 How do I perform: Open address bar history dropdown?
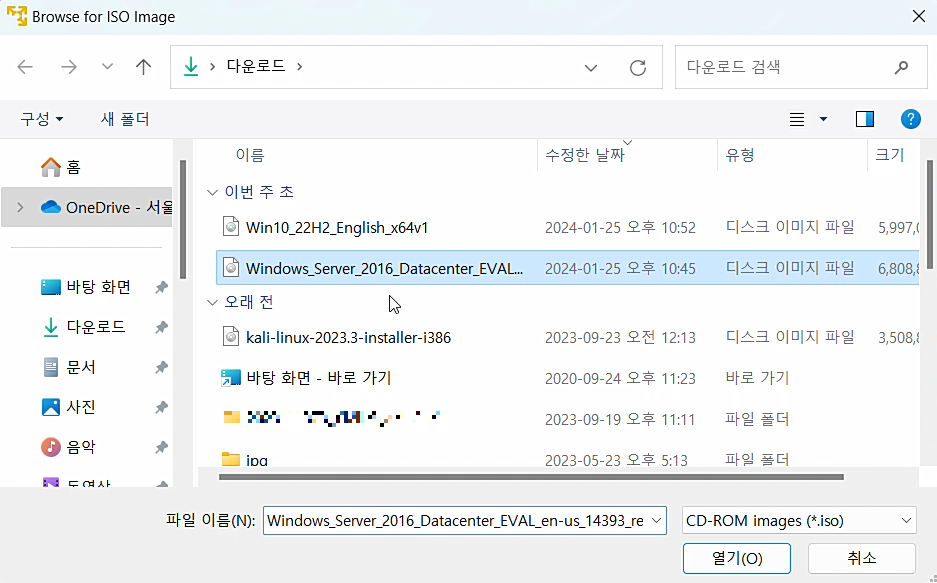point(590,67)
